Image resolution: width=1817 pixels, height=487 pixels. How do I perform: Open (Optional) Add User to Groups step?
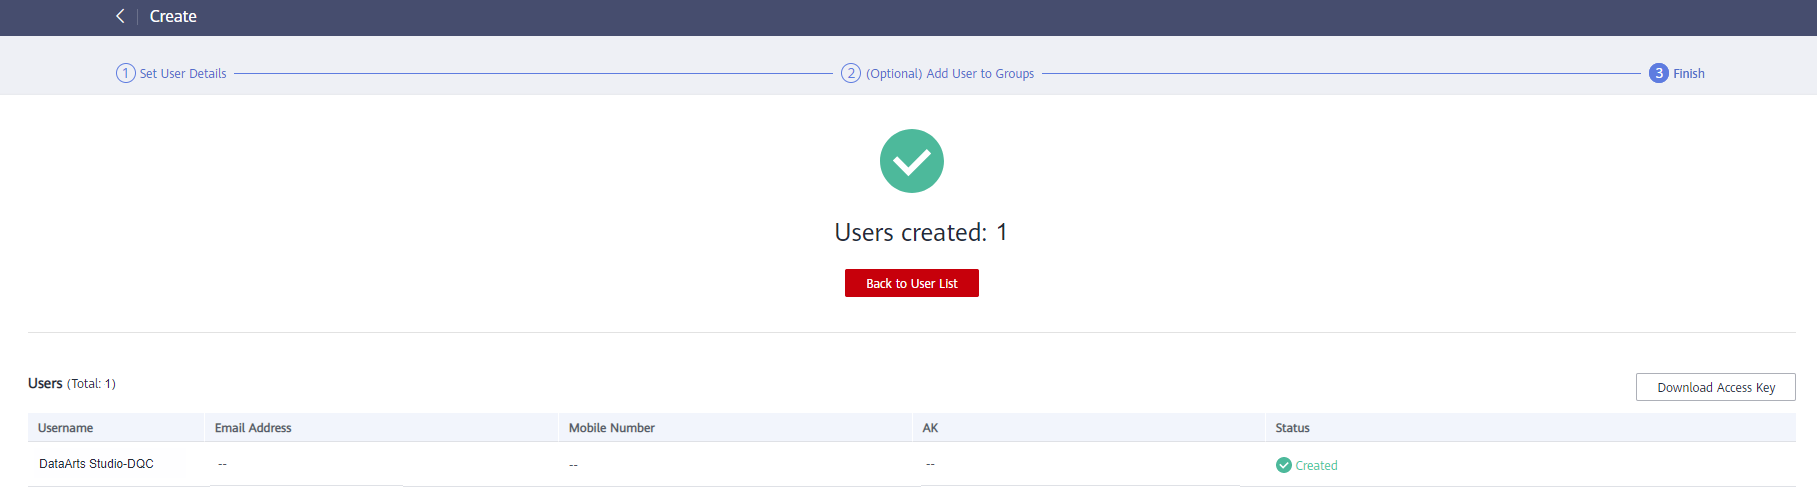click(x=950, y=73)
